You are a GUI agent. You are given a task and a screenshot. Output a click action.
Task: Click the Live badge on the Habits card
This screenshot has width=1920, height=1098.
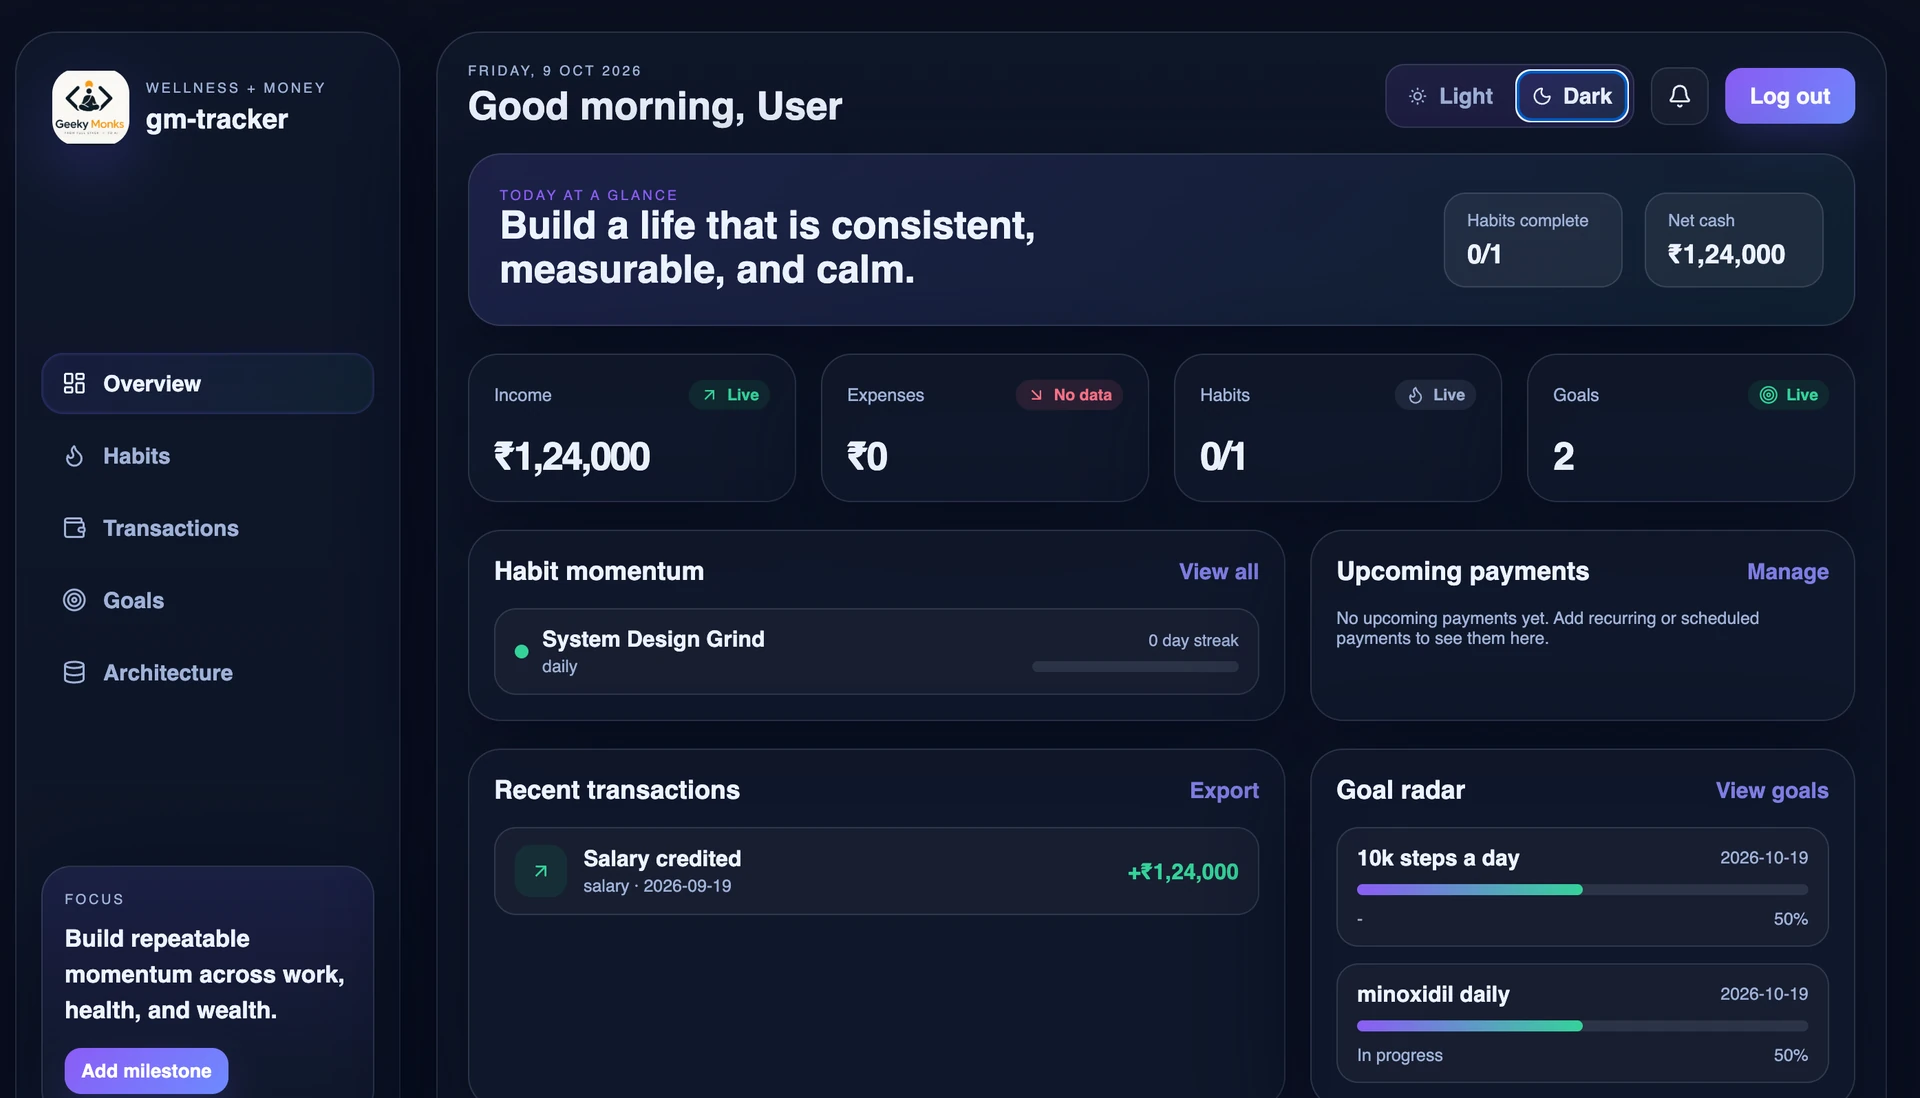coord(1435,395)
